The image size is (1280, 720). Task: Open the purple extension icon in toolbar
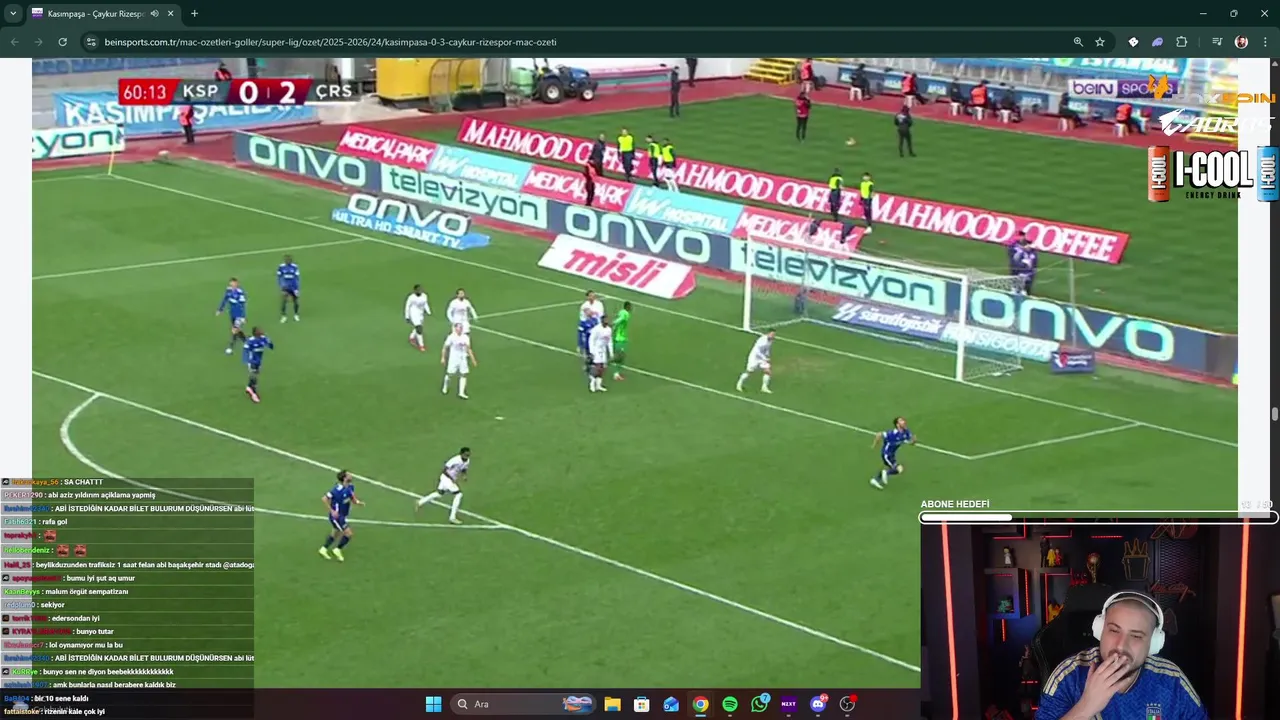[x=1157, y=42]
